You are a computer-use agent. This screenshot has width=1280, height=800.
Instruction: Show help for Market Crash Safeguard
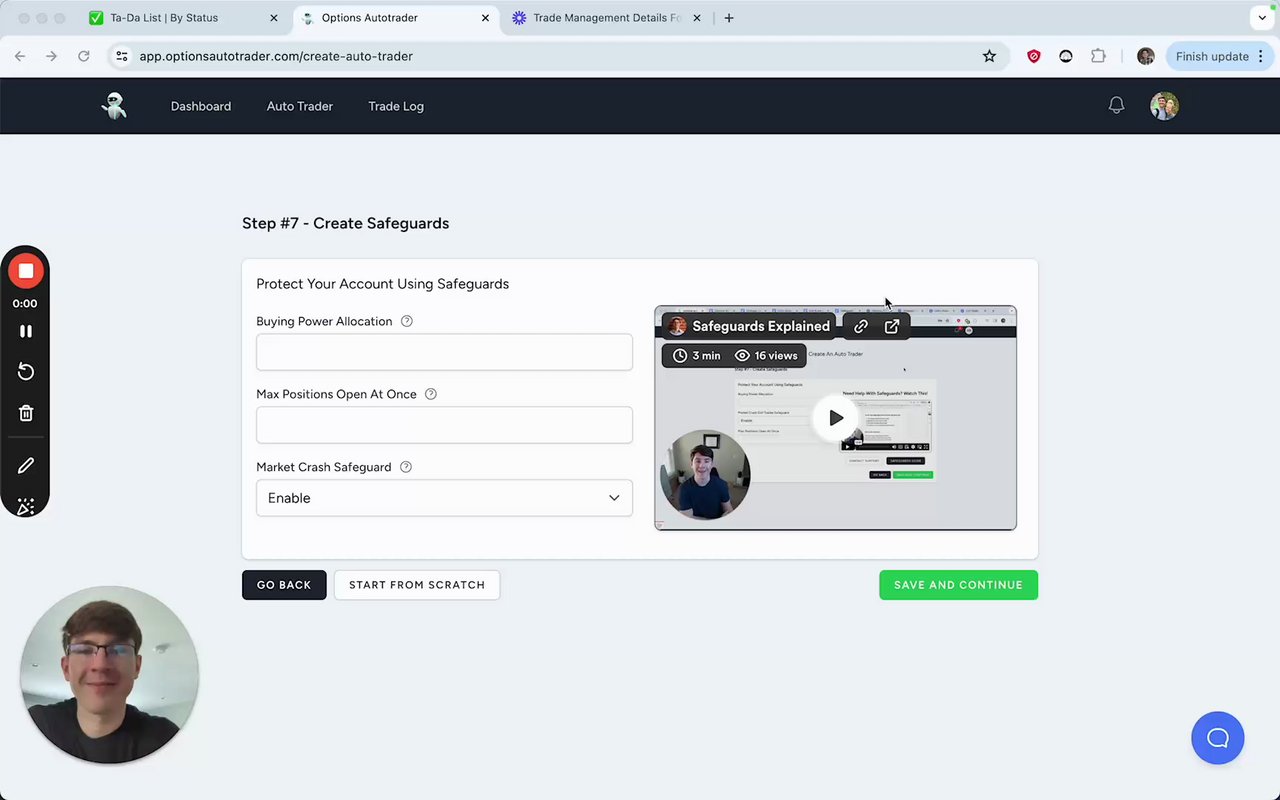click(x=406, y=467)
